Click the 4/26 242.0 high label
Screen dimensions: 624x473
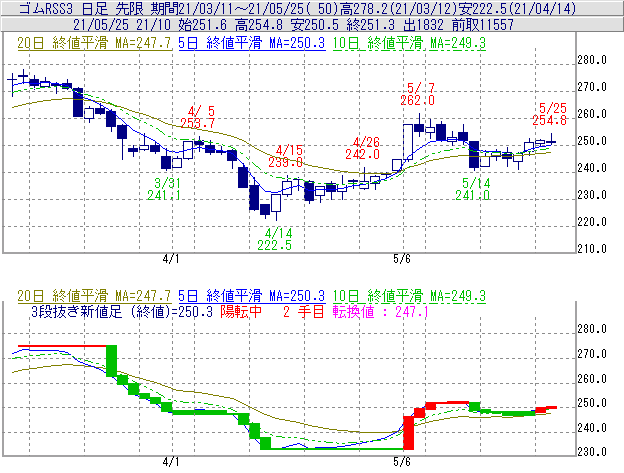click(x=363, y=148)
